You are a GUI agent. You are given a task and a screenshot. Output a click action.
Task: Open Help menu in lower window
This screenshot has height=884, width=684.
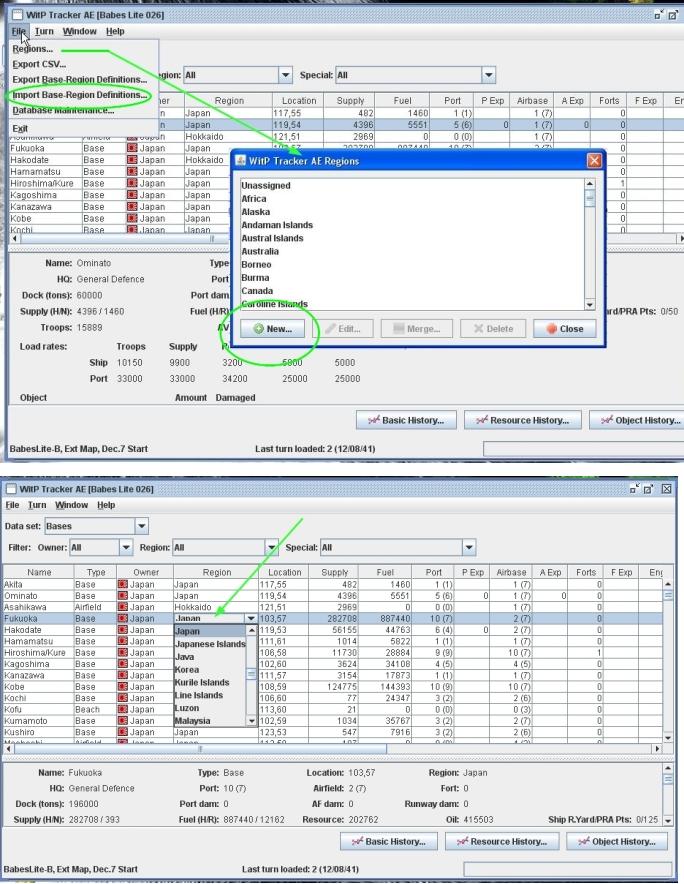tap(106, 505)
